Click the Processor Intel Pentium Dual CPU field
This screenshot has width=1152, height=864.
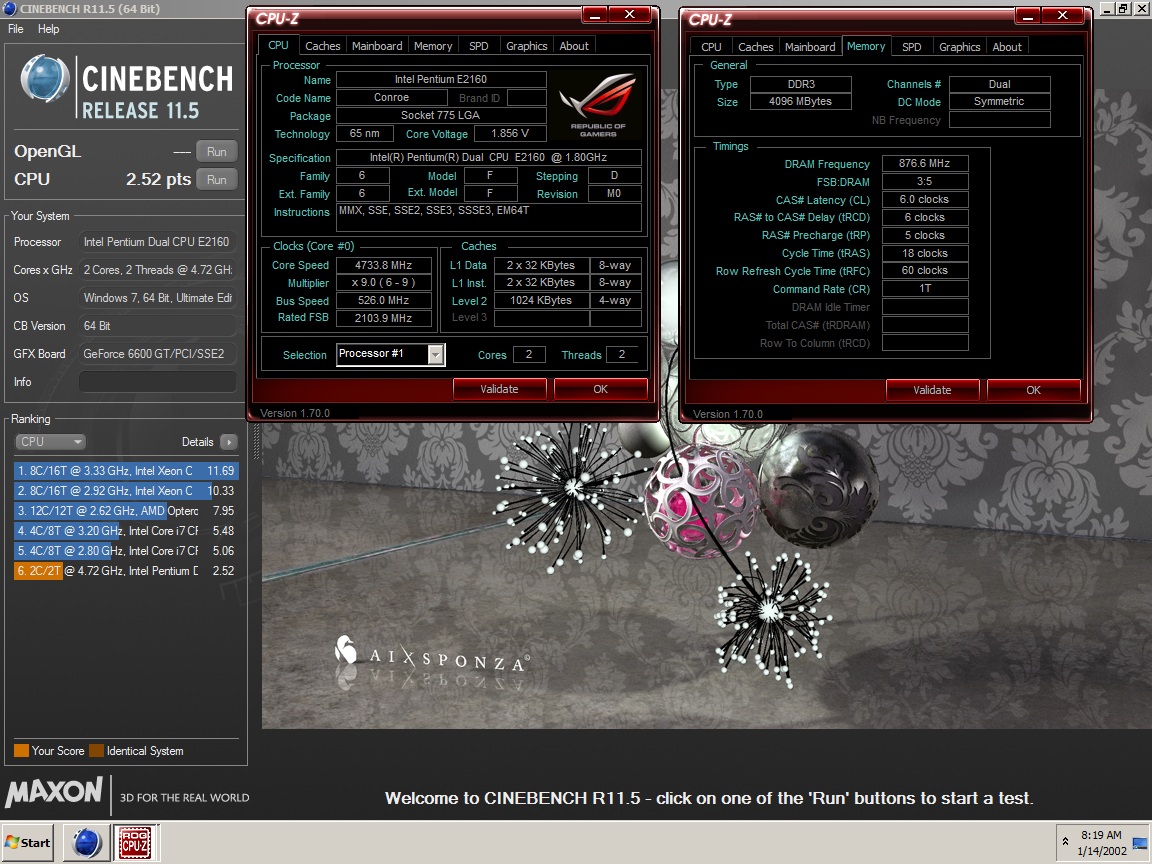pos(157,242)
